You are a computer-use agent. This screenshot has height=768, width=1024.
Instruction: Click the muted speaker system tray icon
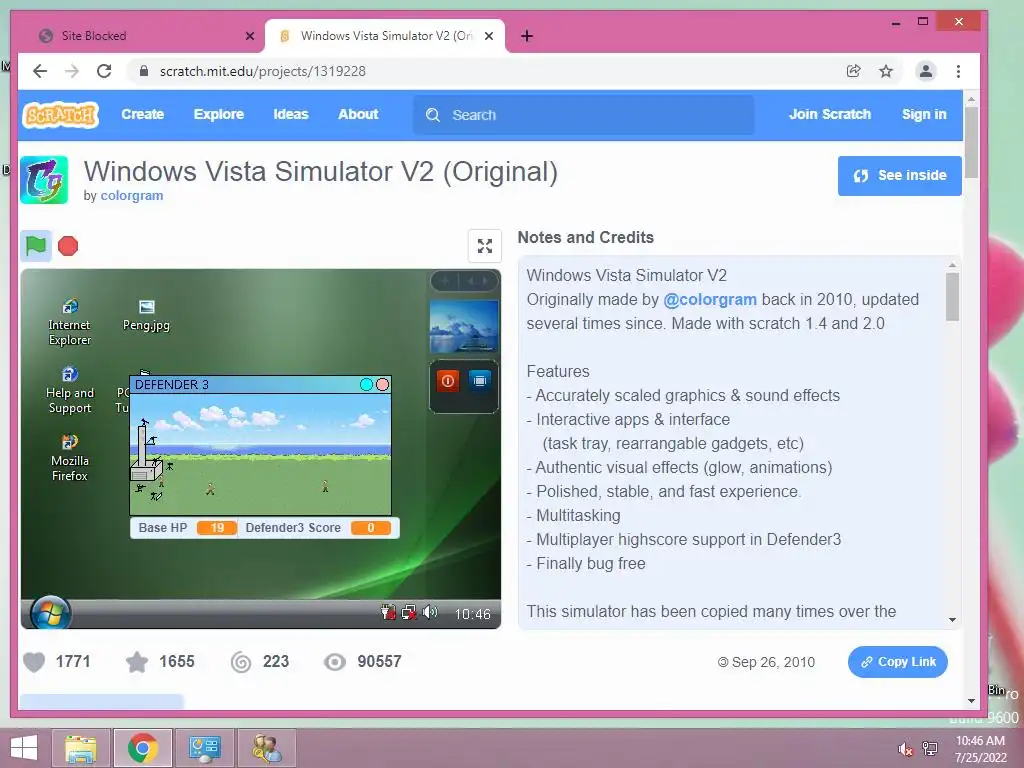tap(905, 749)
